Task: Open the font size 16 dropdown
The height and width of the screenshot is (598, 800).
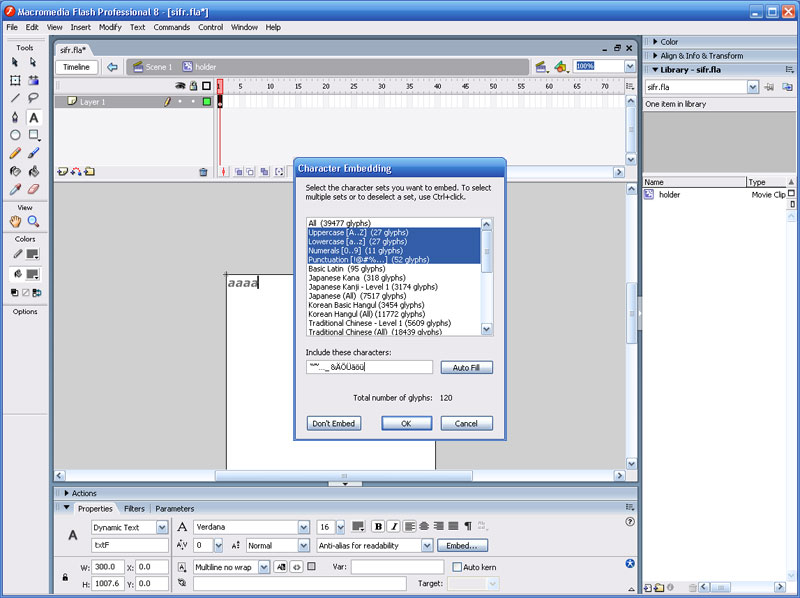Action: (x=340, y=527)
